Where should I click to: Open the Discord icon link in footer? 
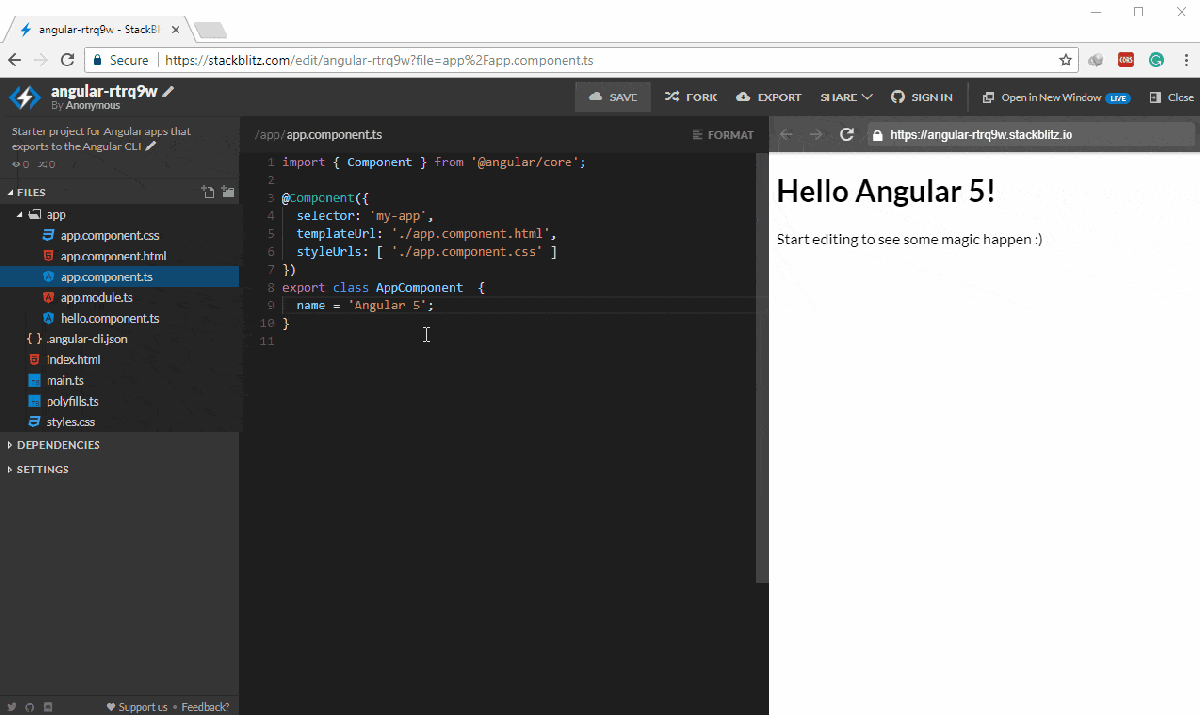(x=48, y=707)
